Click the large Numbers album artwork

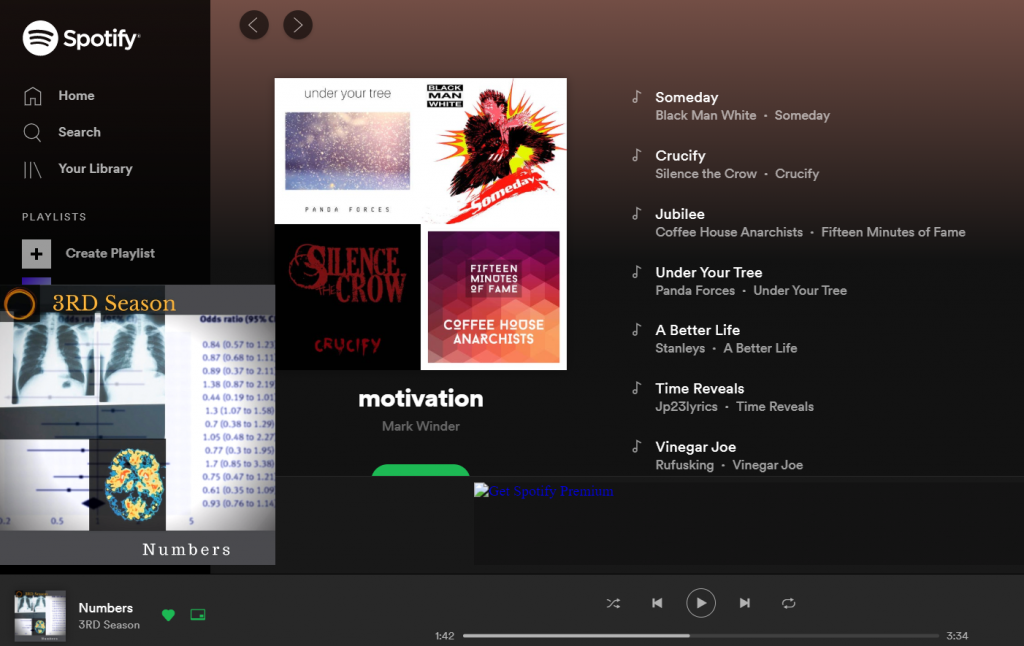click(138, 425)
